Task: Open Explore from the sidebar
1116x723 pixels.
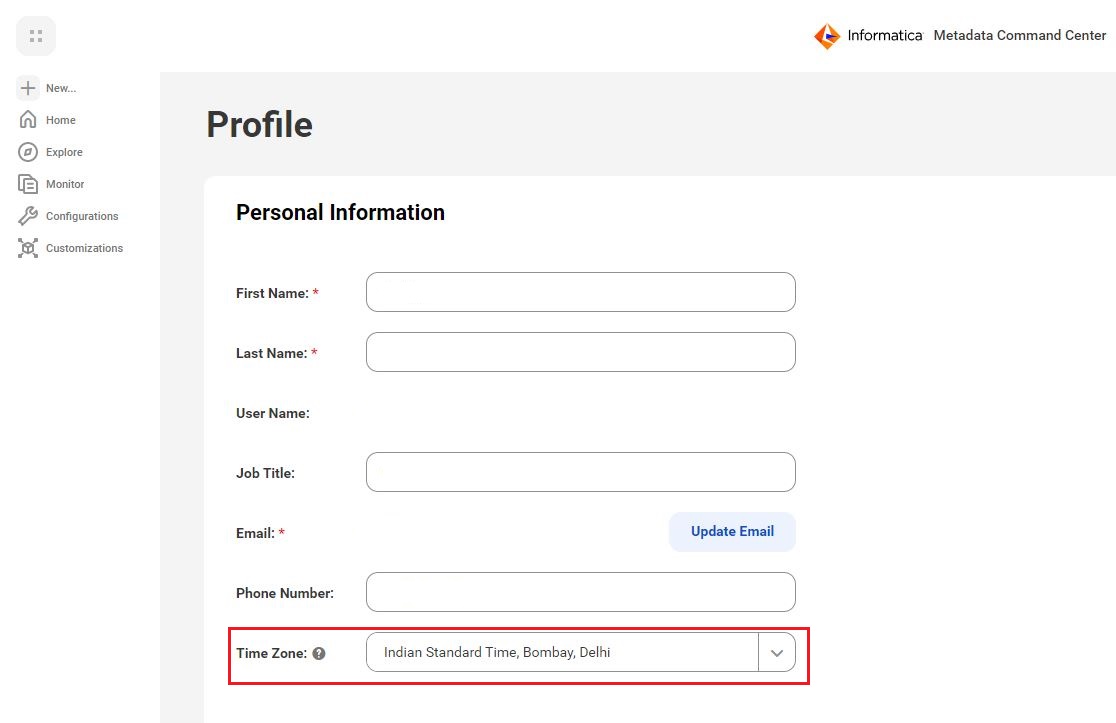Action: click(64, 152)
